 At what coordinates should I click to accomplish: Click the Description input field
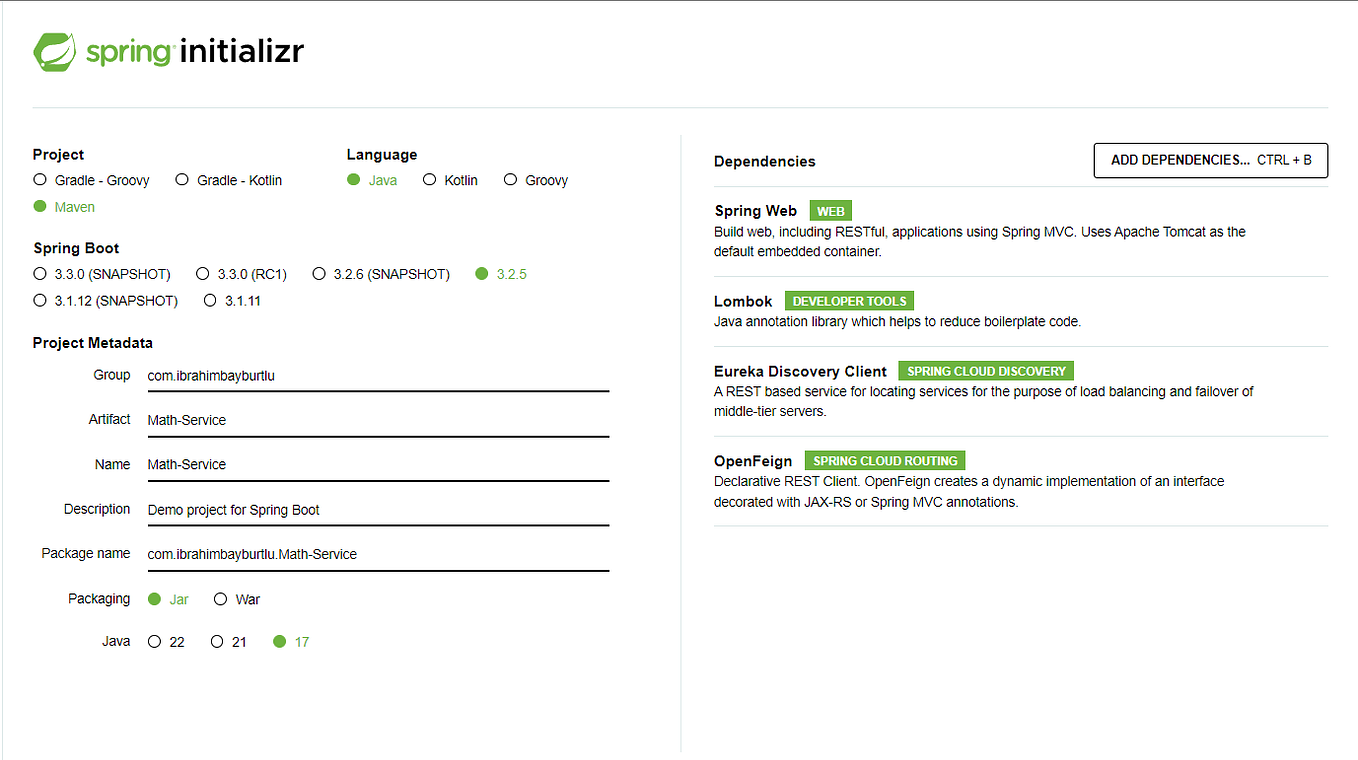click(x=378, y=510)
